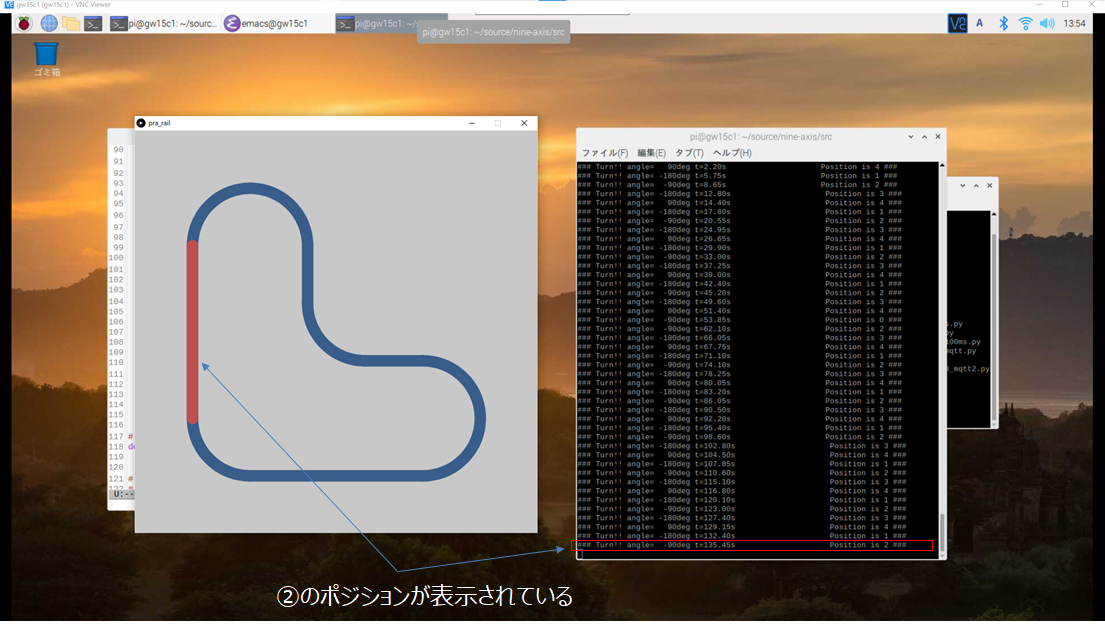Open the ヘルプ(H) menu in terminal
The width and height of the screenshot is (1105, 625).
coord(732,153)
